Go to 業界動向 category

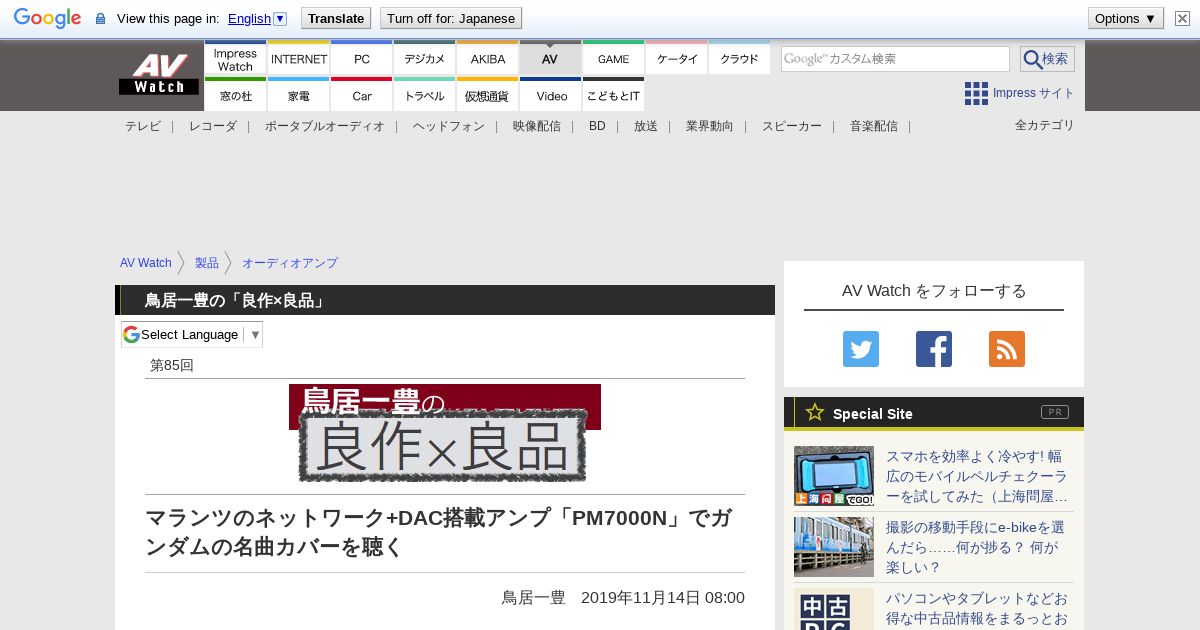coord(710,126)
